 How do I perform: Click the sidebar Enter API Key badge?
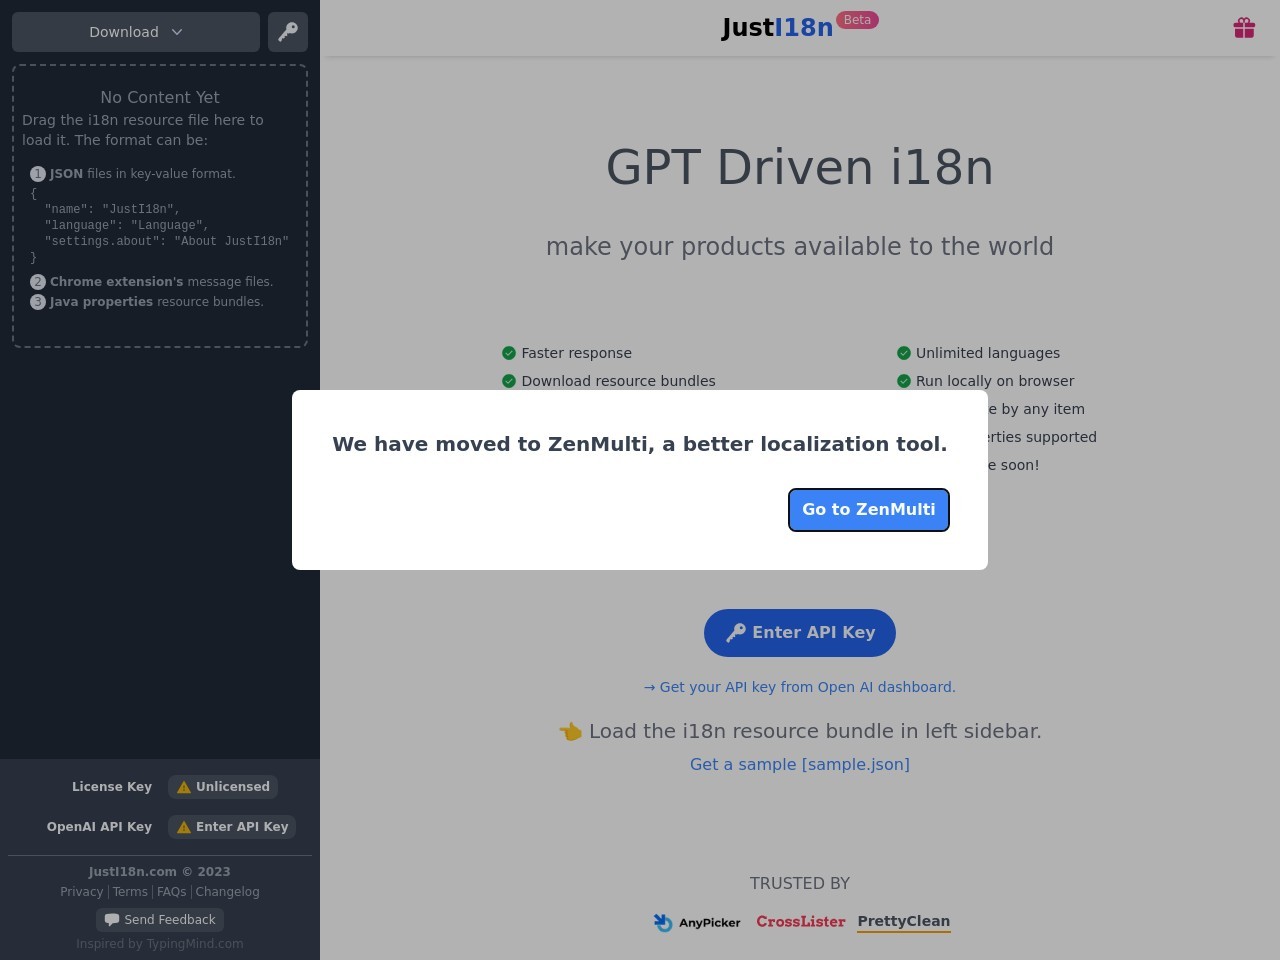coord(232,827)
